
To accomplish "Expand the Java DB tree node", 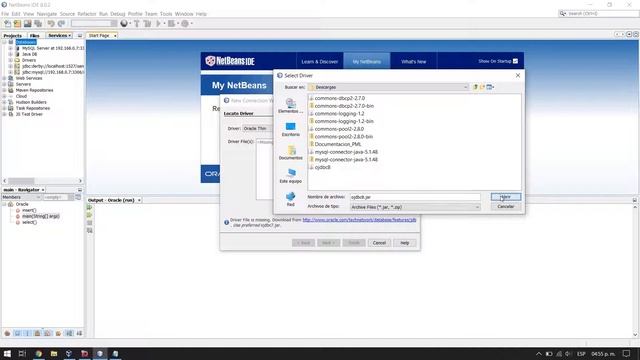I will (x=11, y=54).
